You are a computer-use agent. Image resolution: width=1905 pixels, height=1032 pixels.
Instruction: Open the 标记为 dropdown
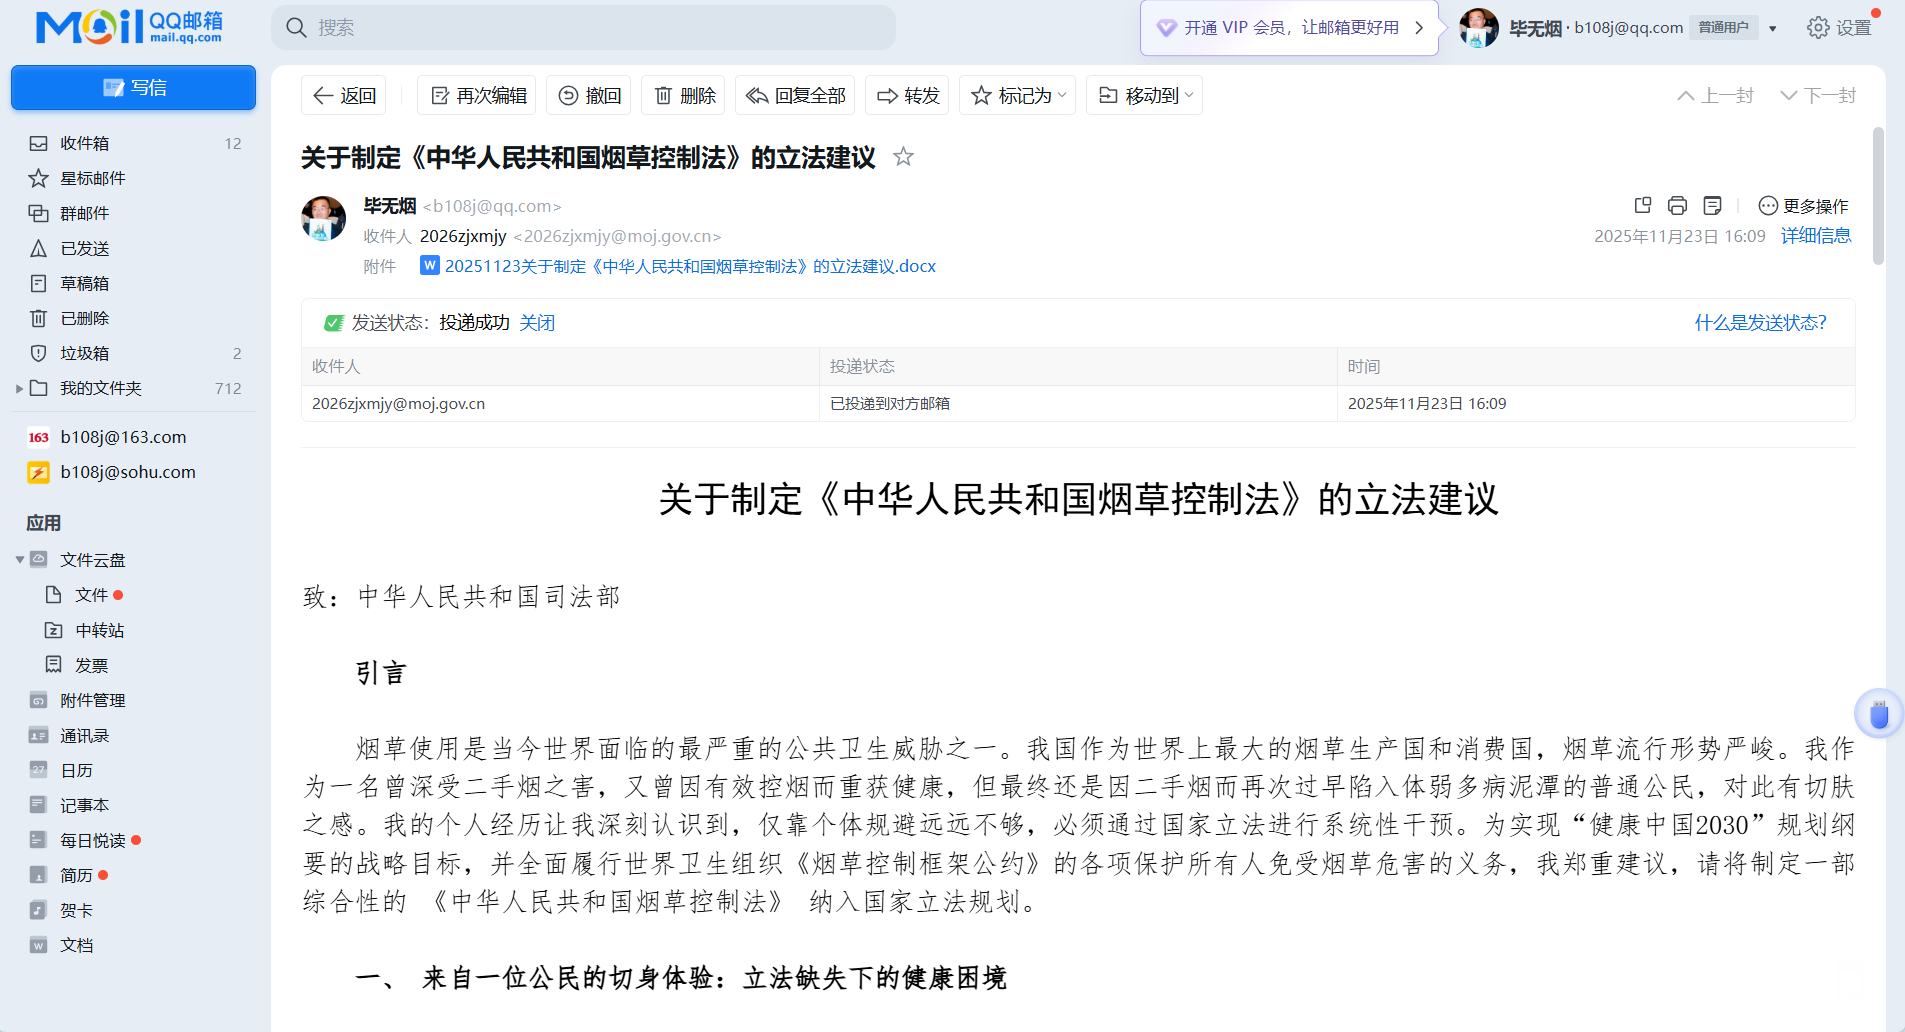(x=1018, y=96)
